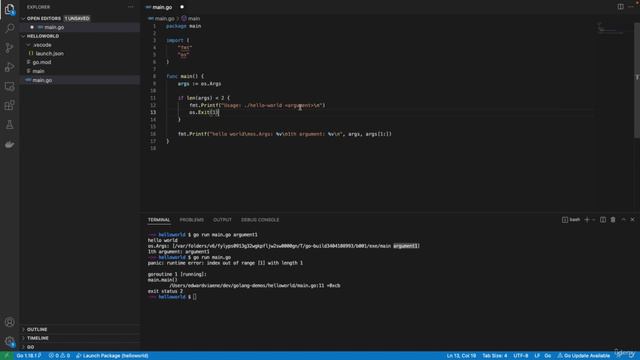Open the Source Control view
Viewport: 640px width, 360px height.
[x=9, y=48]
